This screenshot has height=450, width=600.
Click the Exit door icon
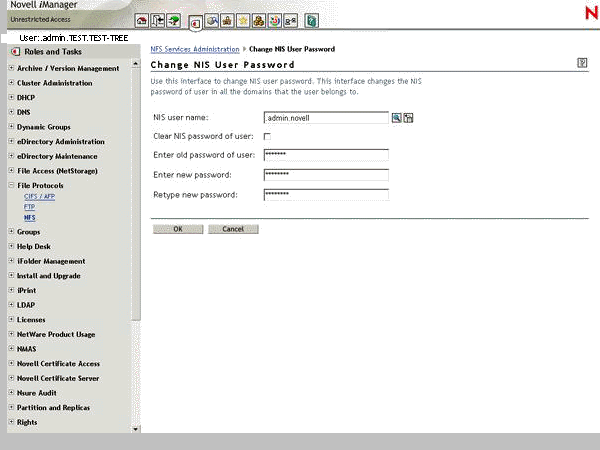[x=158, y=21]
